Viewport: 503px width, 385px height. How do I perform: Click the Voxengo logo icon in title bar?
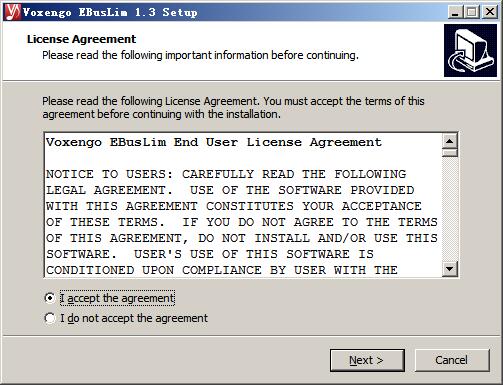(13, 12)
